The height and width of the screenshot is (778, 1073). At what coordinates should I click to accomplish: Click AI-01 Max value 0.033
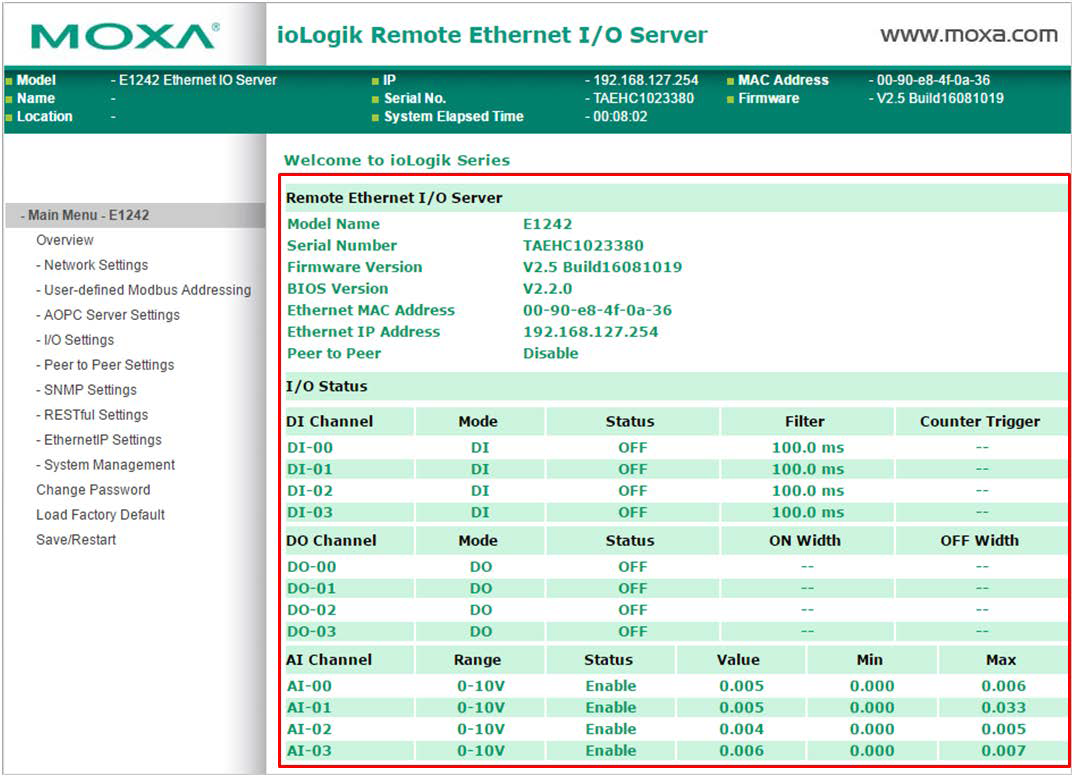click(x=1003, y=708)
